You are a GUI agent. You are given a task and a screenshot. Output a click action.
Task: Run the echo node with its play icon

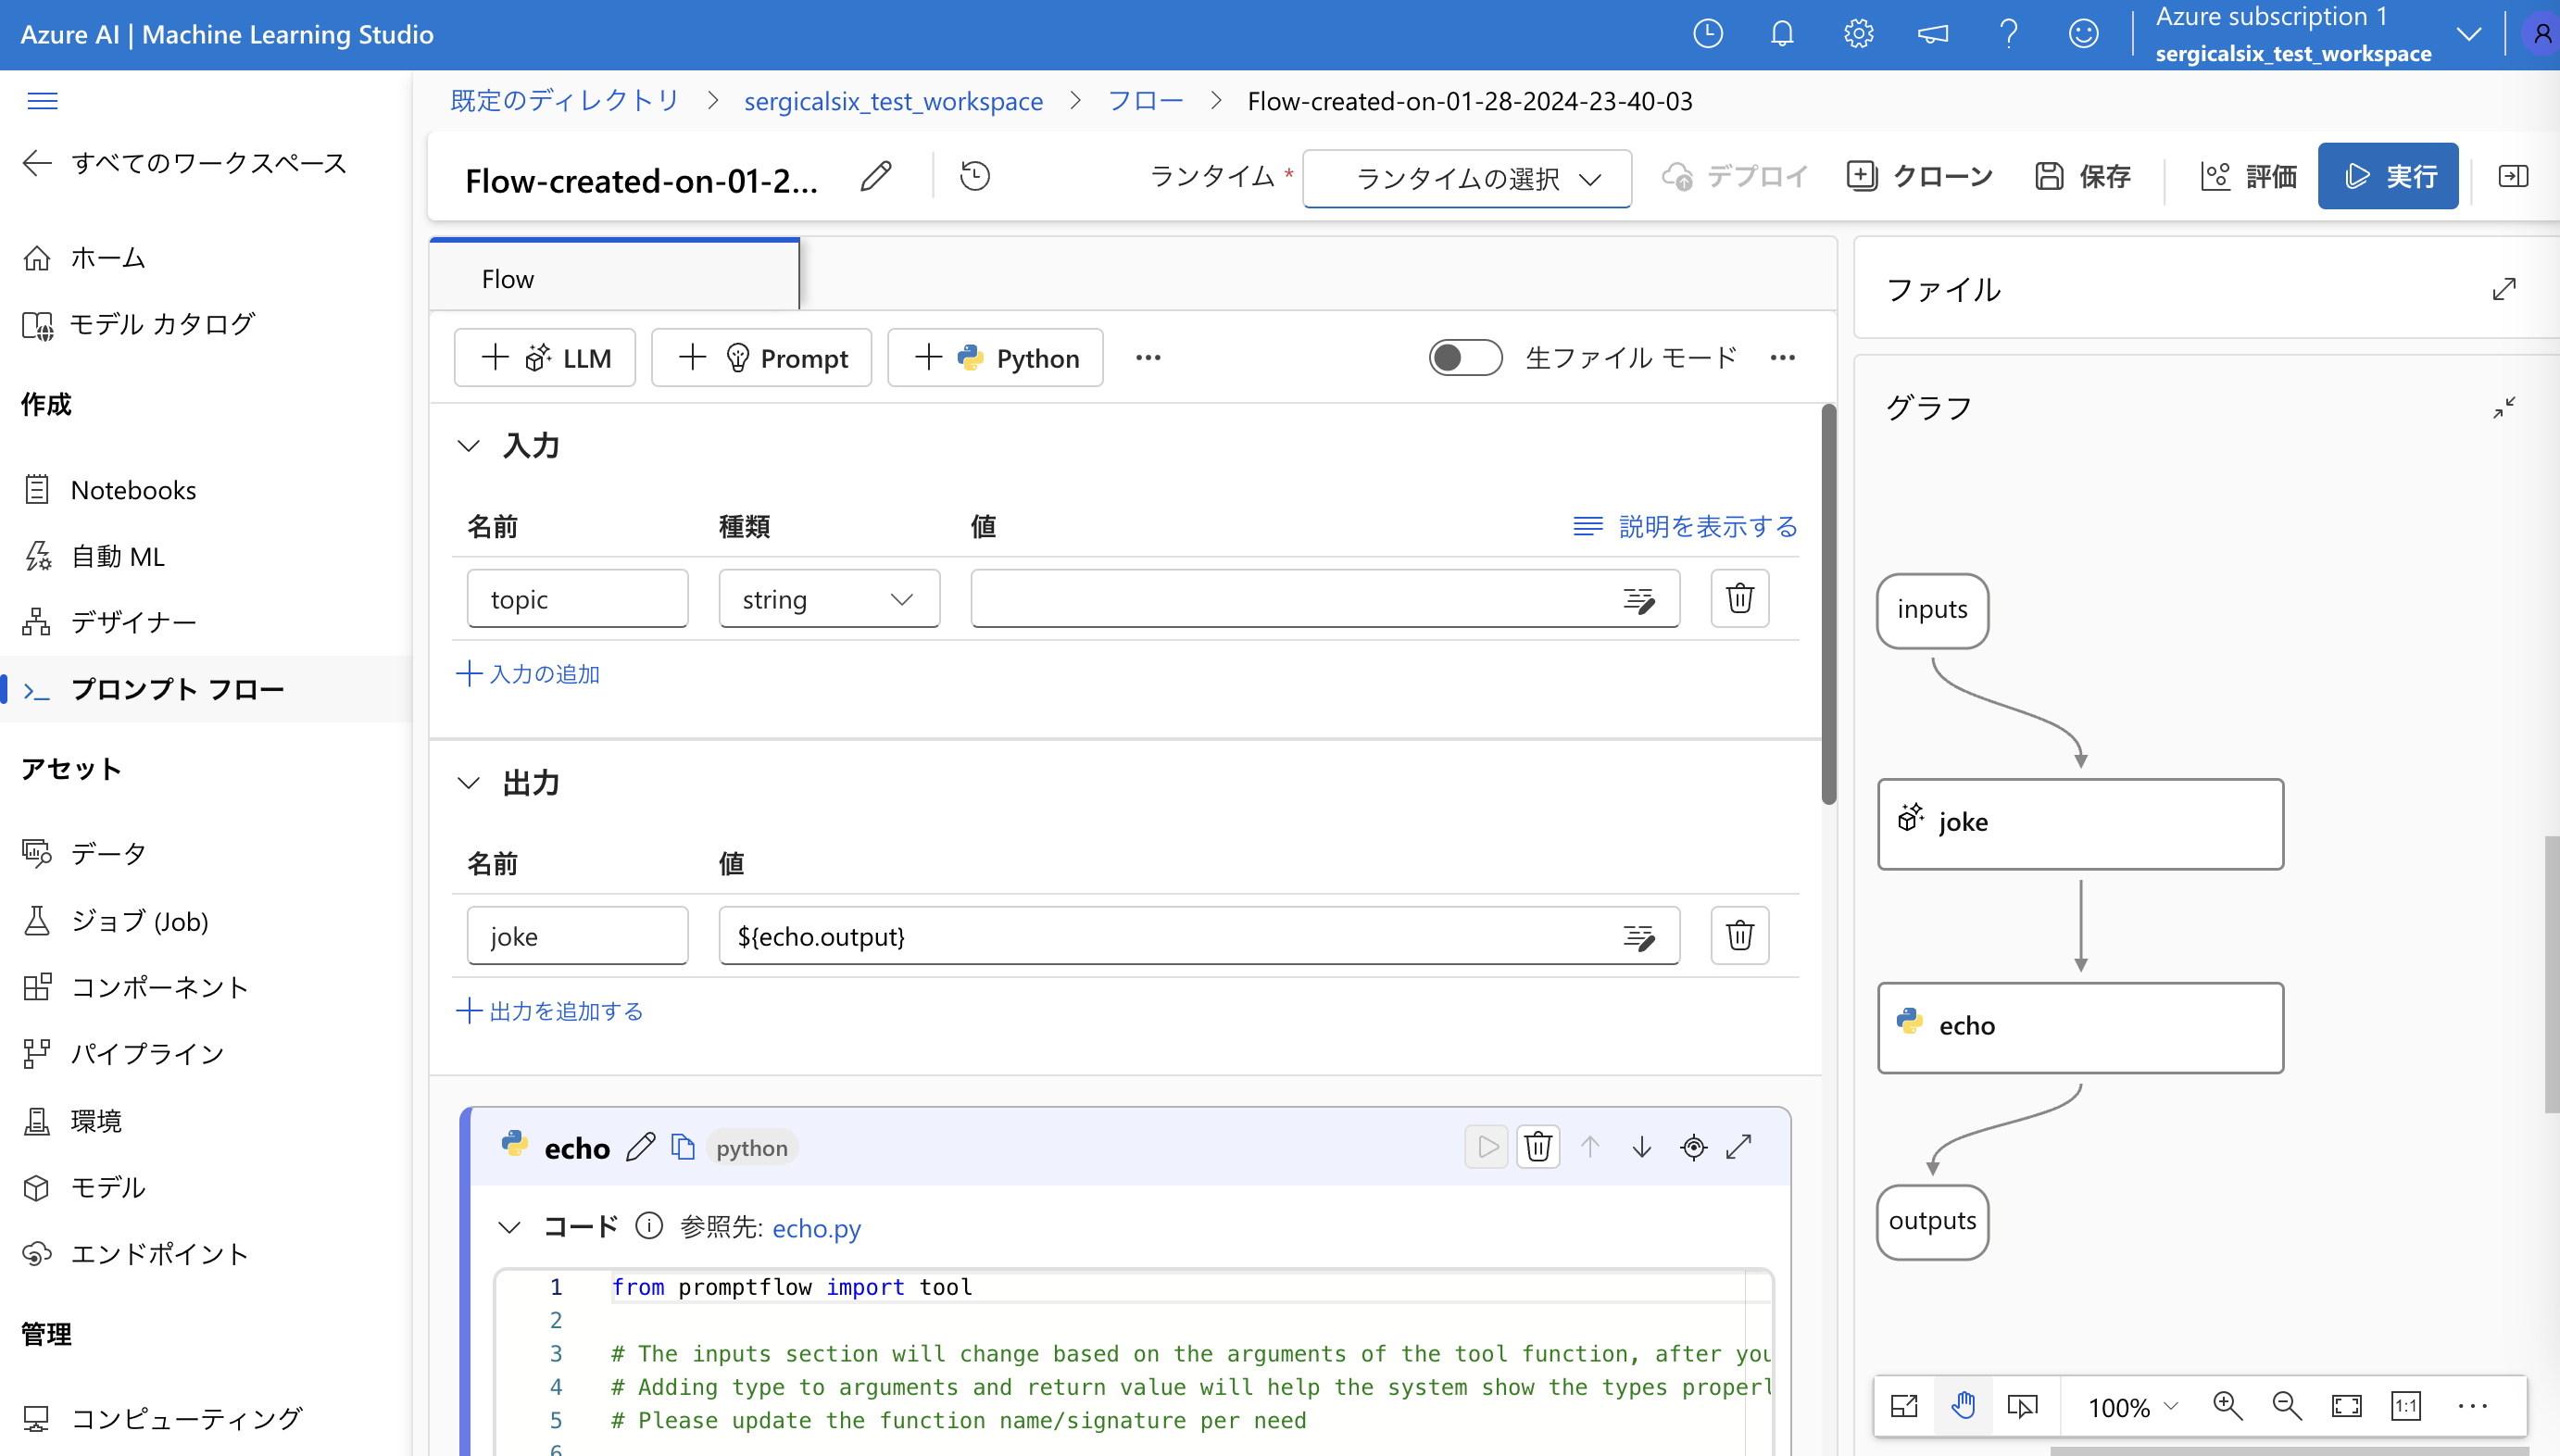(1486, 1147)
